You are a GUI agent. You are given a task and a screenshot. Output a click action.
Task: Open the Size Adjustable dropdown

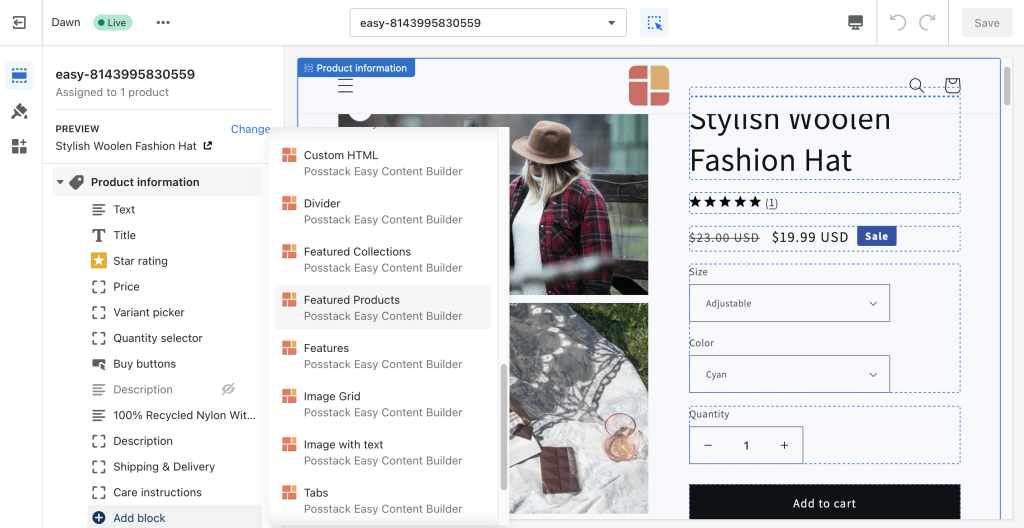tap(790, 303)
